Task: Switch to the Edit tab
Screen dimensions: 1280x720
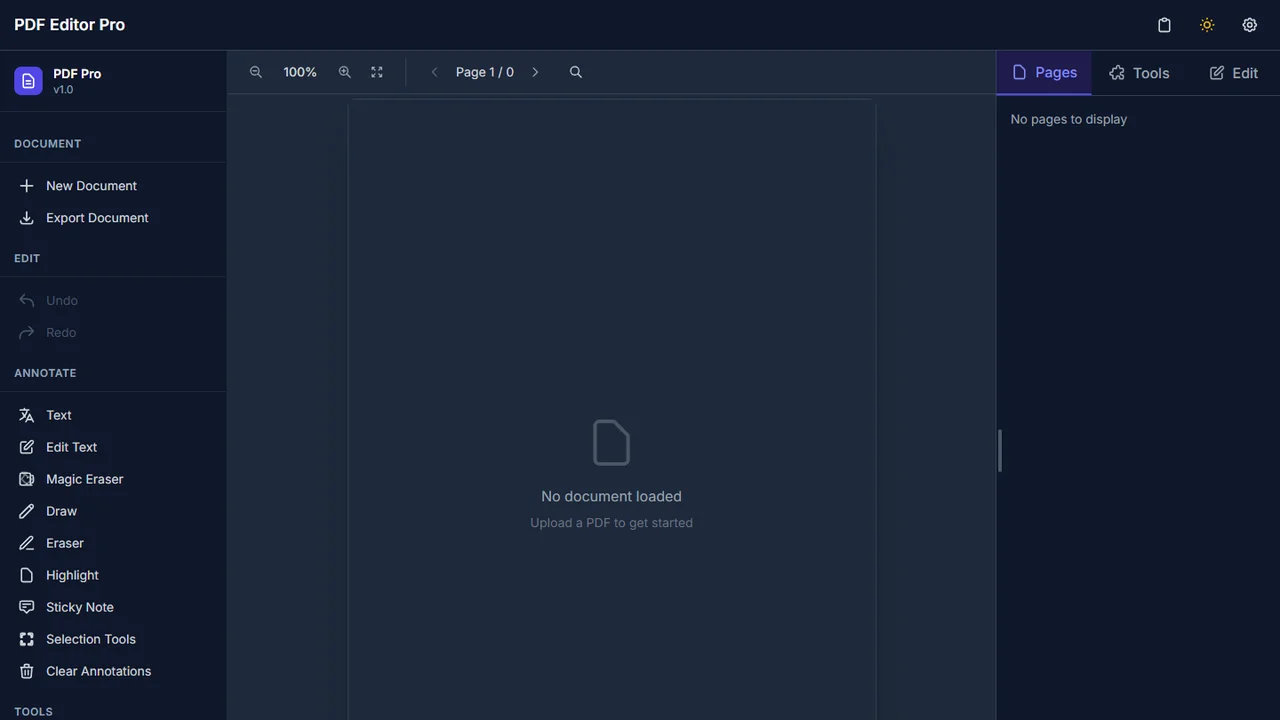Action: (1233, 73)
